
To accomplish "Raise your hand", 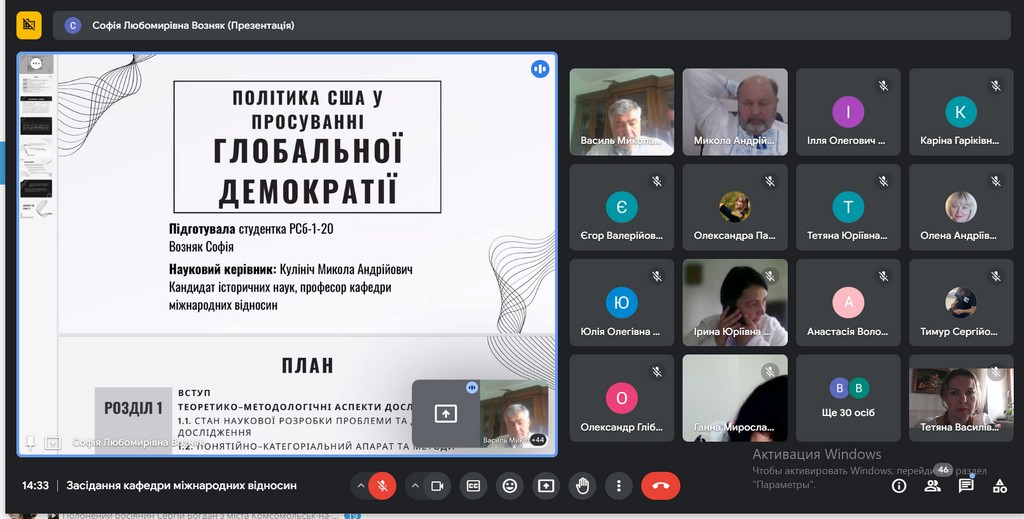I will [x=582, y=486].
